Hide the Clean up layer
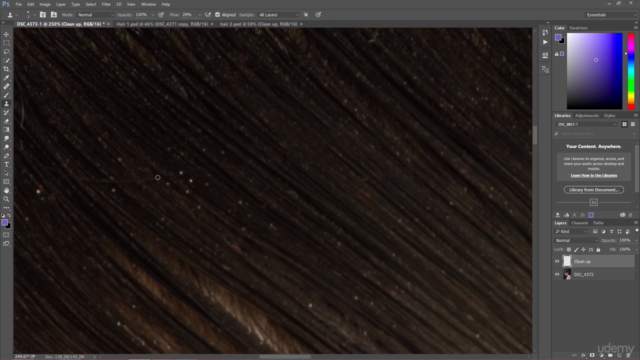 (557, 261)
